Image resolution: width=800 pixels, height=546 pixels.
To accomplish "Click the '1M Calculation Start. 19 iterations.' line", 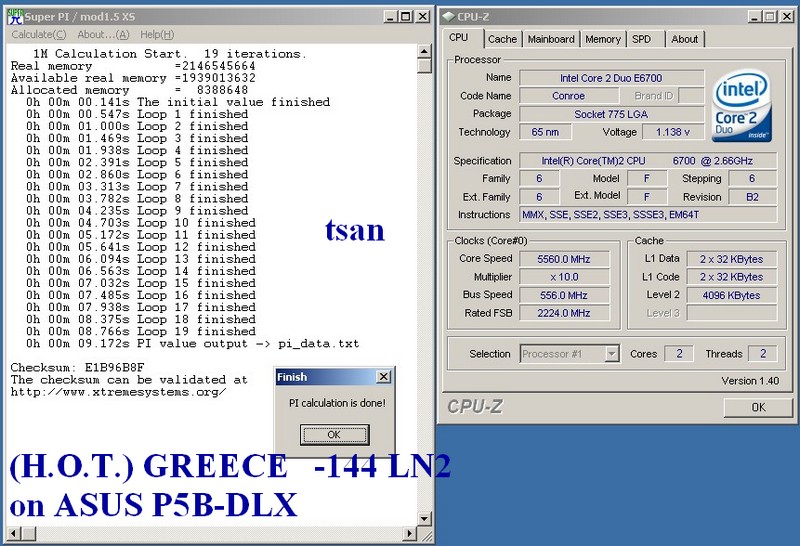I will 169,54.
